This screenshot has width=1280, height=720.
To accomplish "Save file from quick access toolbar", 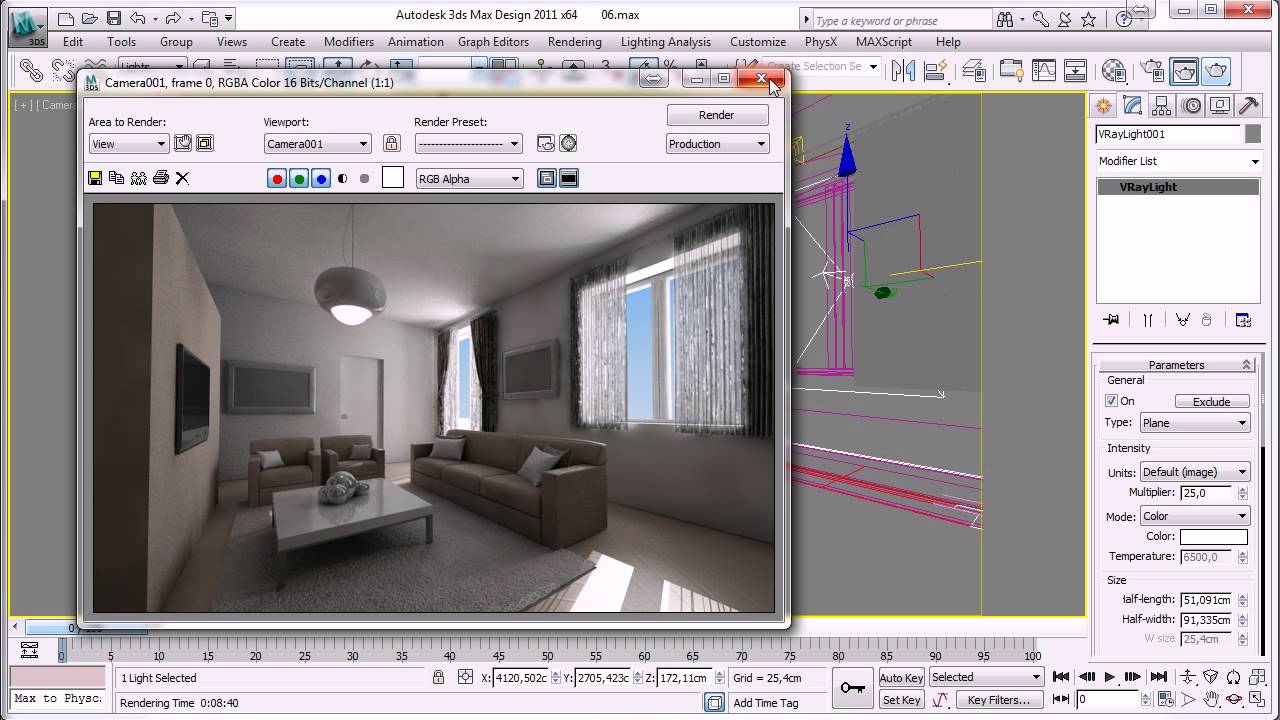I will pos(114,18).
